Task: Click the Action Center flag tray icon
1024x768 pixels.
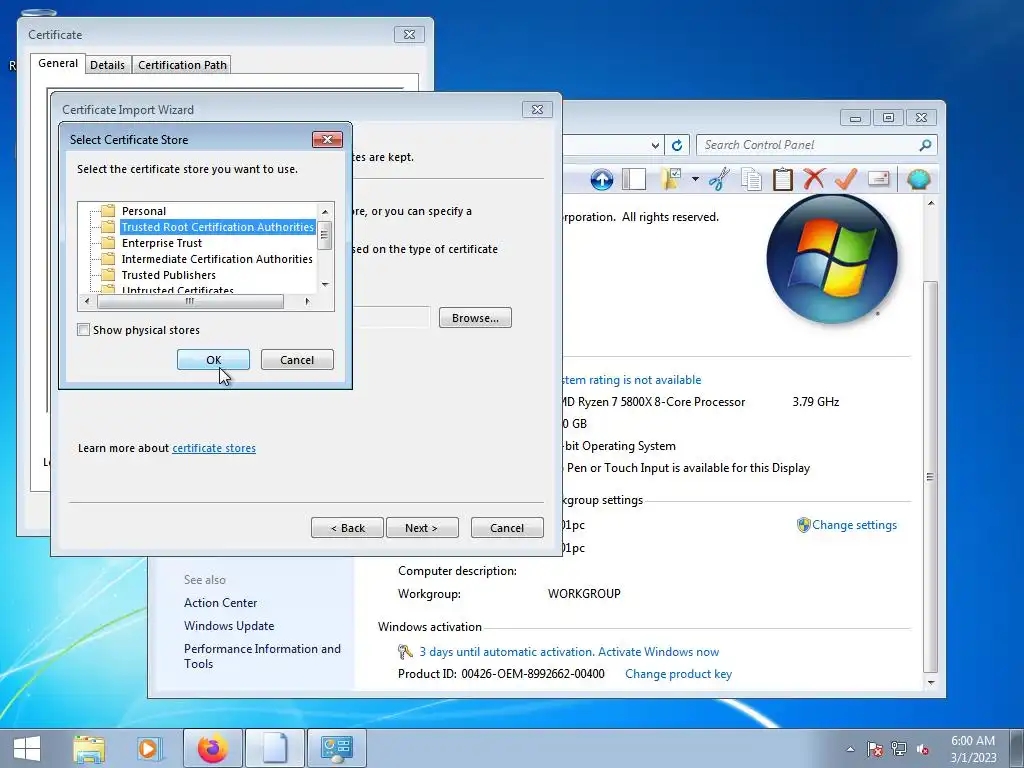Action: pos(875,749)
